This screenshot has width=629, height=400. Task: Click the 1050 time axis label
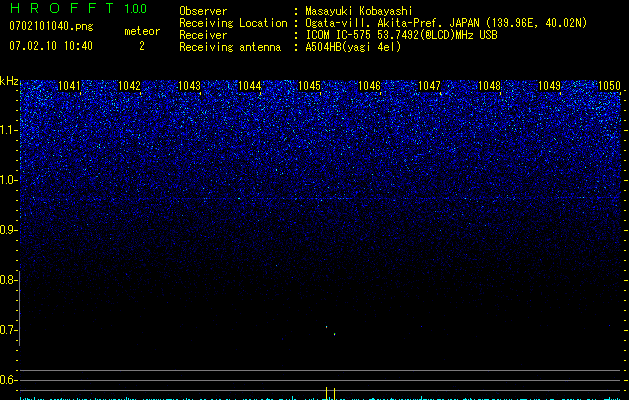click(609, 85)
